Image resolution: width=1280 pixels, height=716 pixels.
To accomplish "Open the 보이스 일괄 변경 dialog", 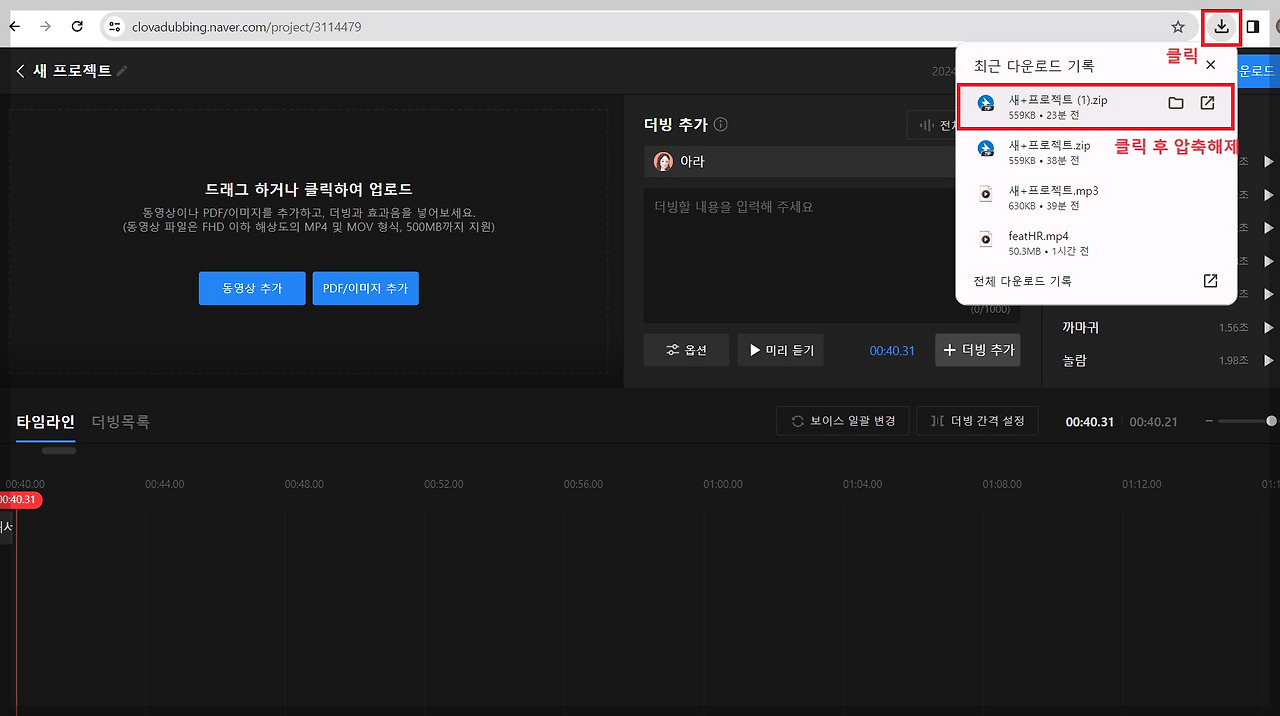I will click(843, 420).
